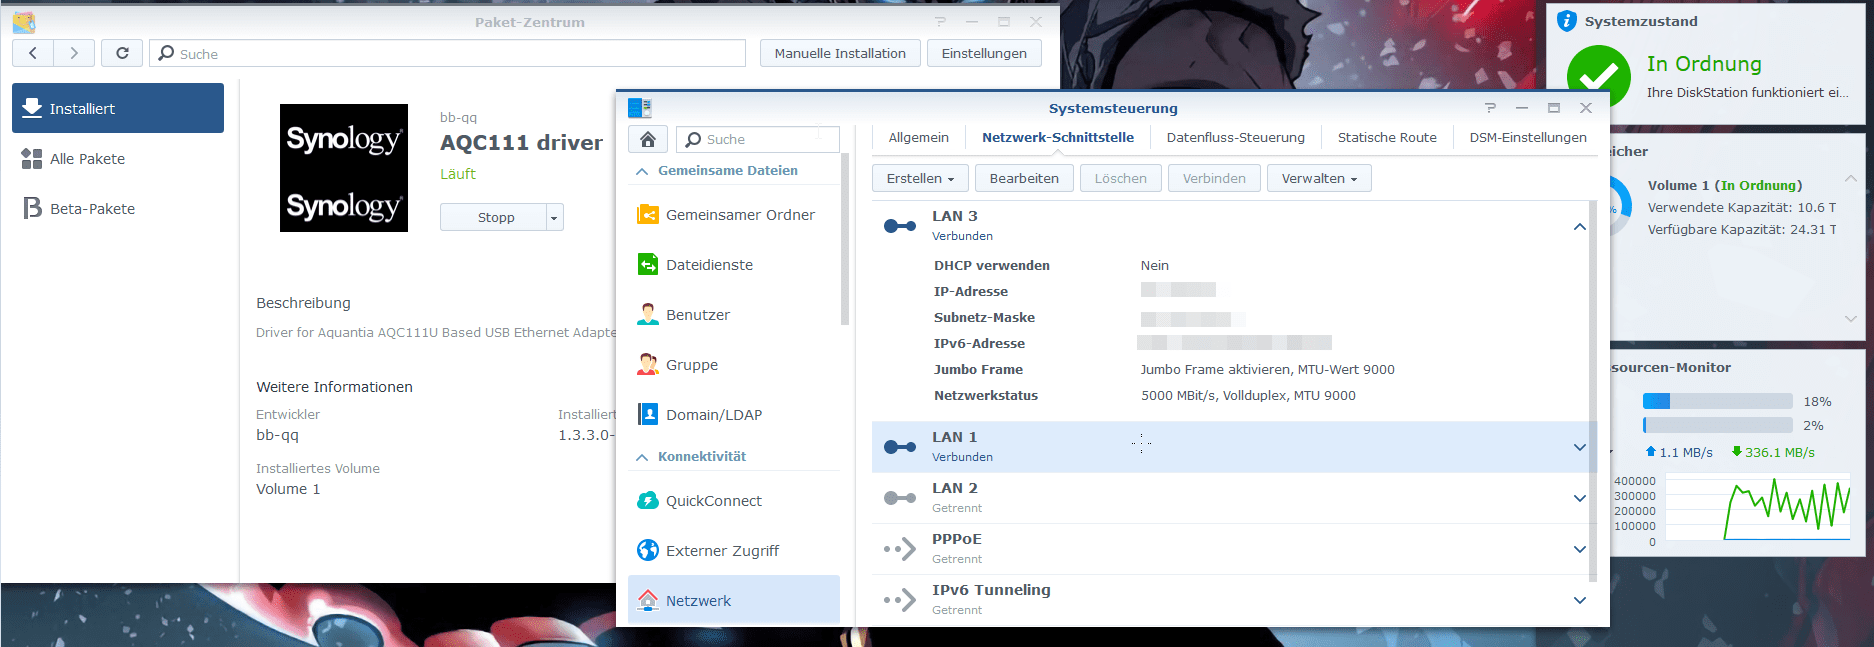The width and height of the screenshot is (1874, 647).
Task: Click the LAN 1 connection icon
Action: point(900,447)
